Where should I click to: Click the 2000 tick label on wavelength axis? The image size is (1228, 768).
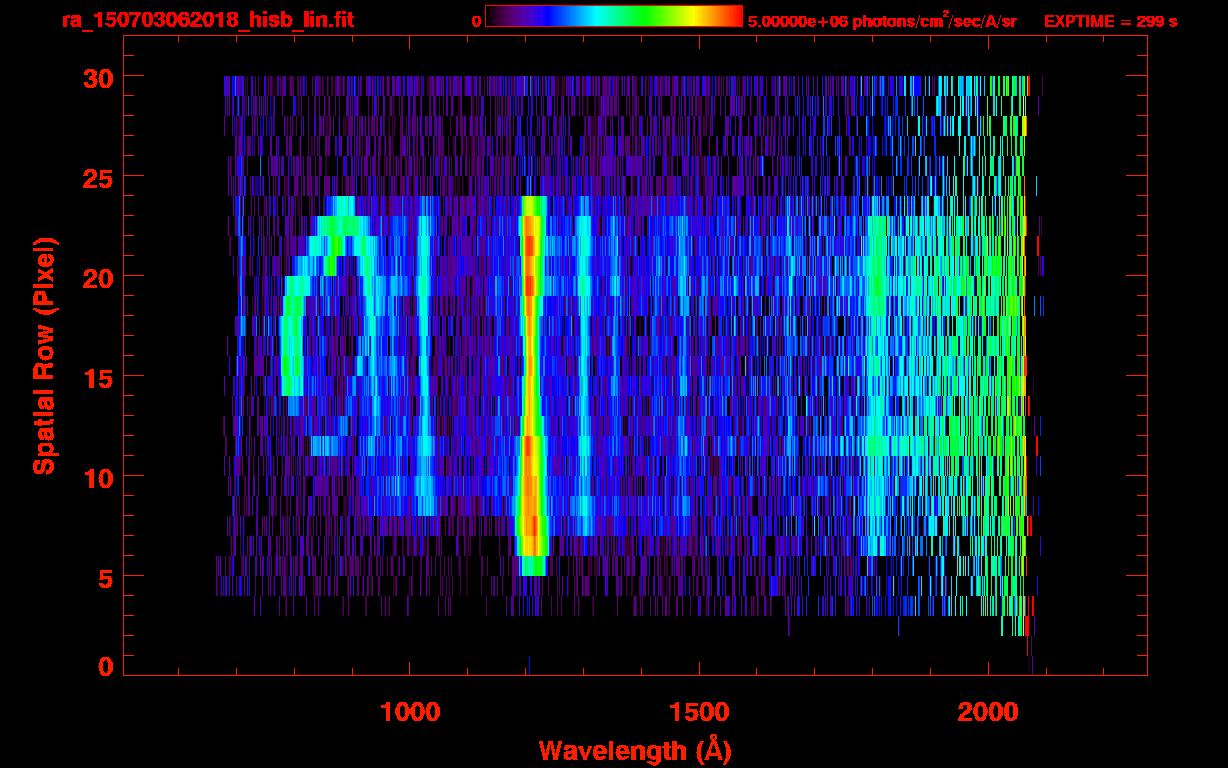[988, 712]
